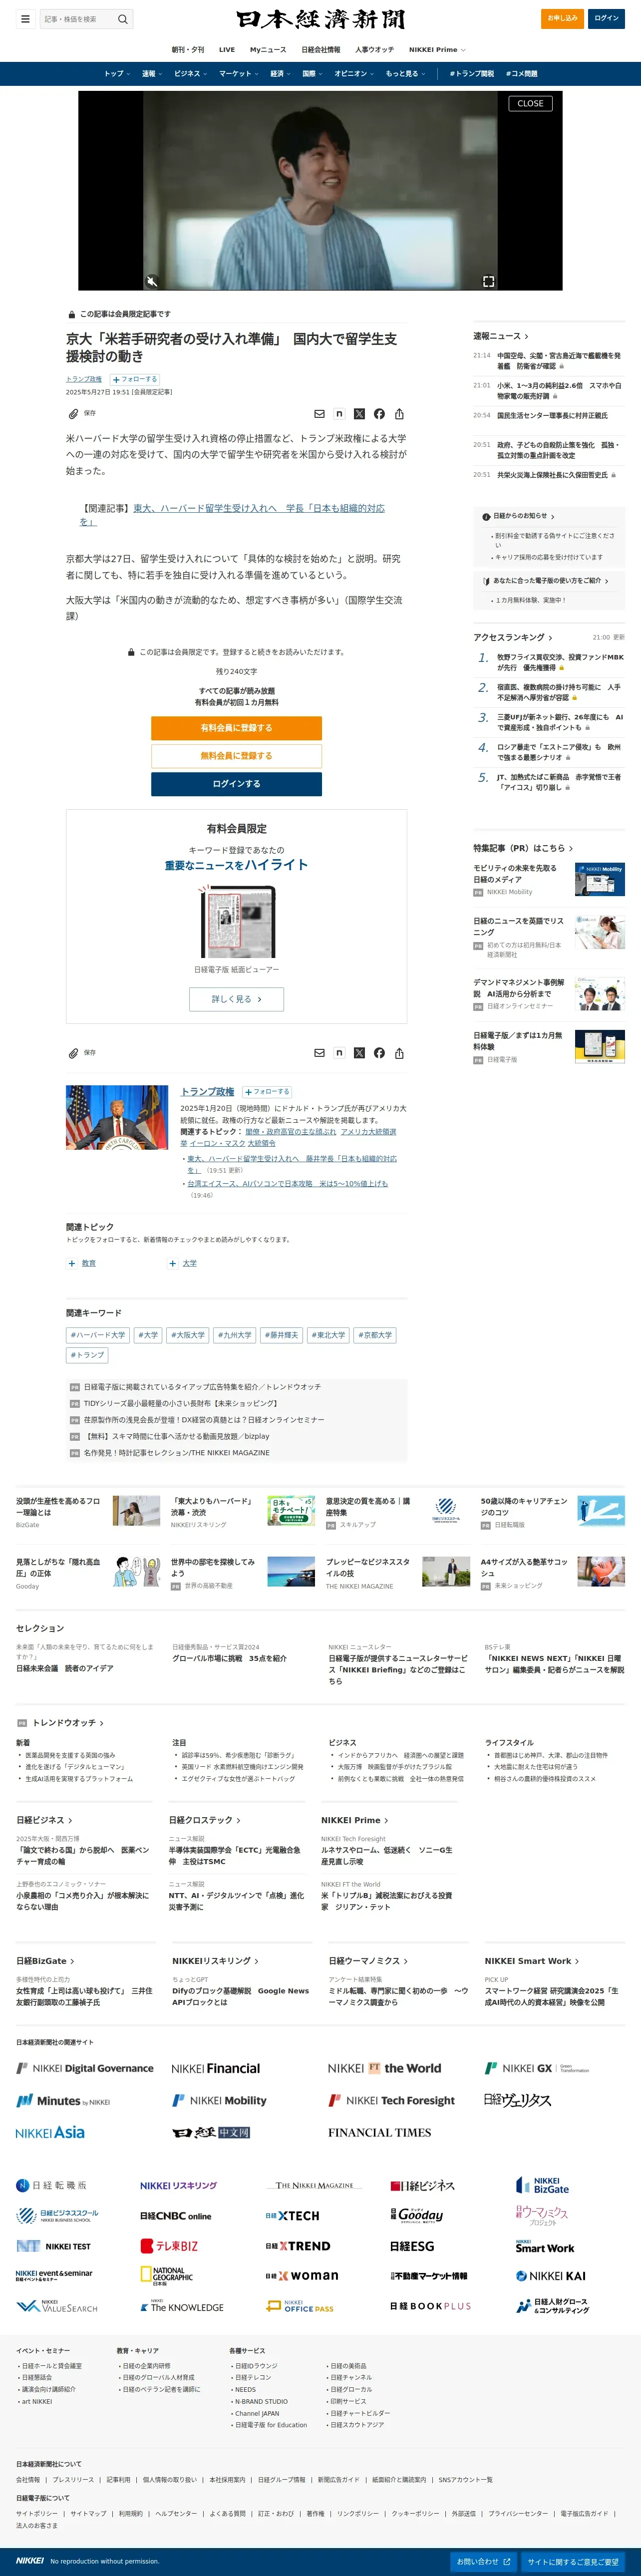Open the Trump podium photo thumbnail
The image size is (641, 2576).
tap(117, 1117)
